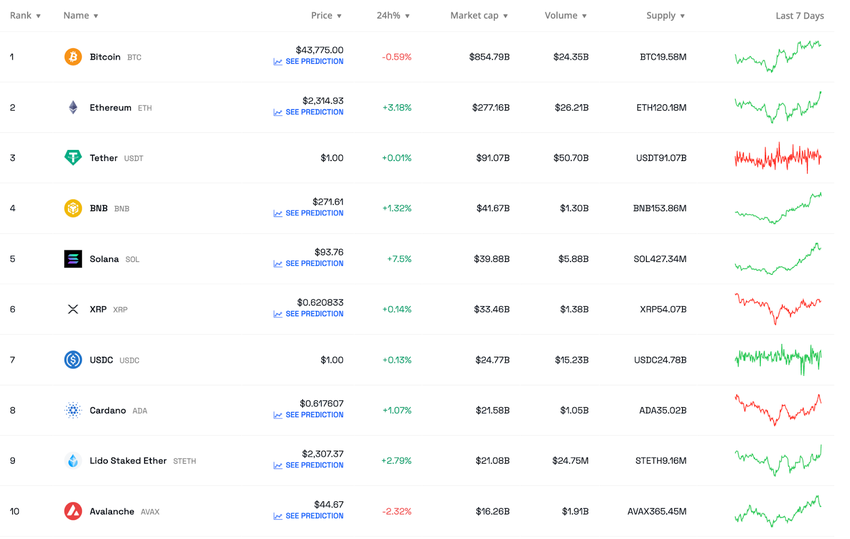Open the USDC 7-day sparkline chart
The height and width of the screenshot is (539, 850).
tap(778, 359)
